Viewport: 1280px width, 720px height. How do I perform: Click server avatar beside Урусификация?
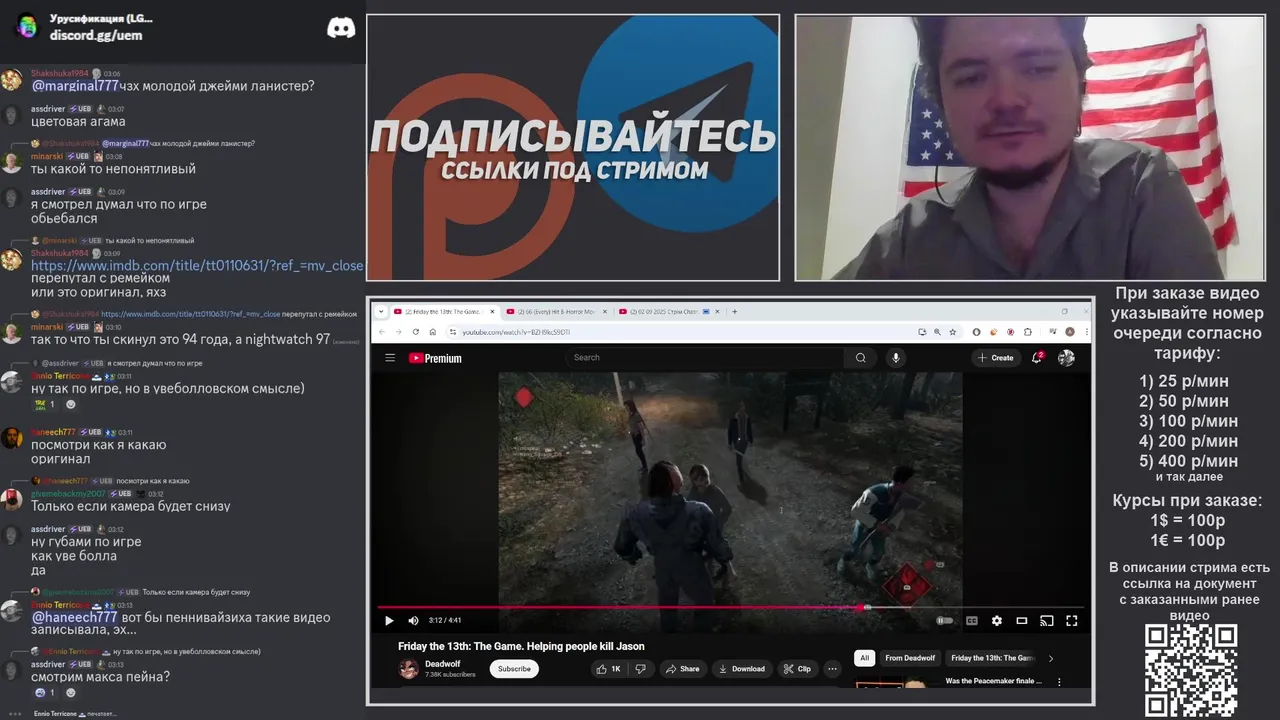(27, 27)
